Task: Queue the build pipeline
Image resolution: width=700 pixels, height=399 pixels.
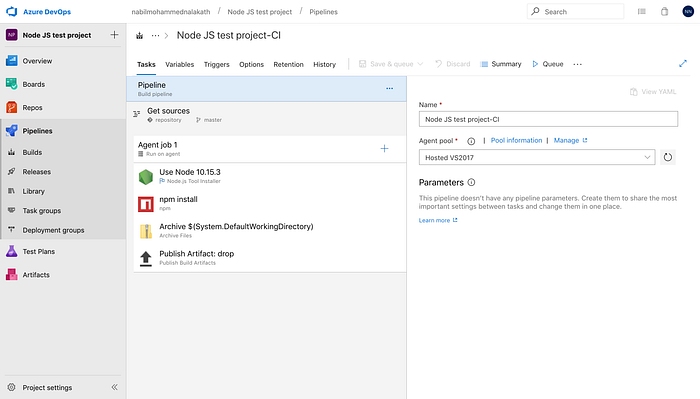Action: [x=548, y=64]
